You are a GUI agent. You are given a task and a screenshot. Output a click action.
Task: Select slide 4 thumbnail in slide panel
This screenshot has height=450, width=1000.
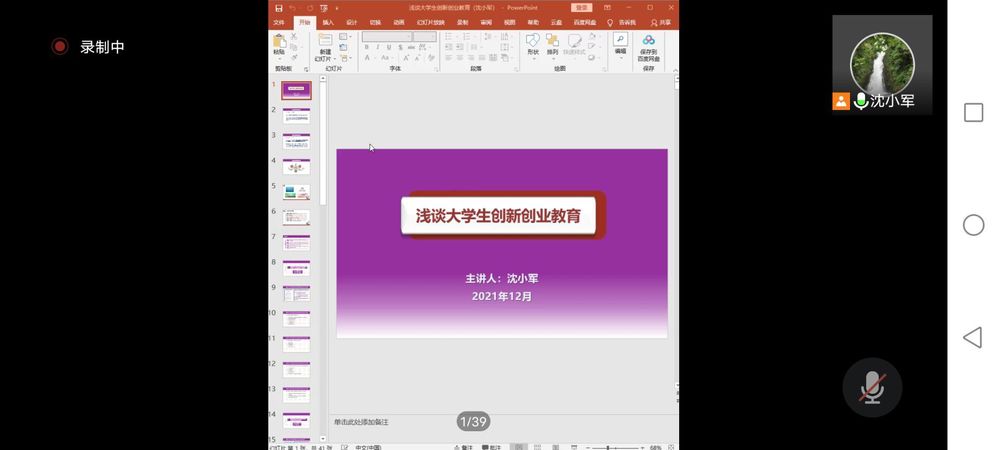click(x=296, y=166)
